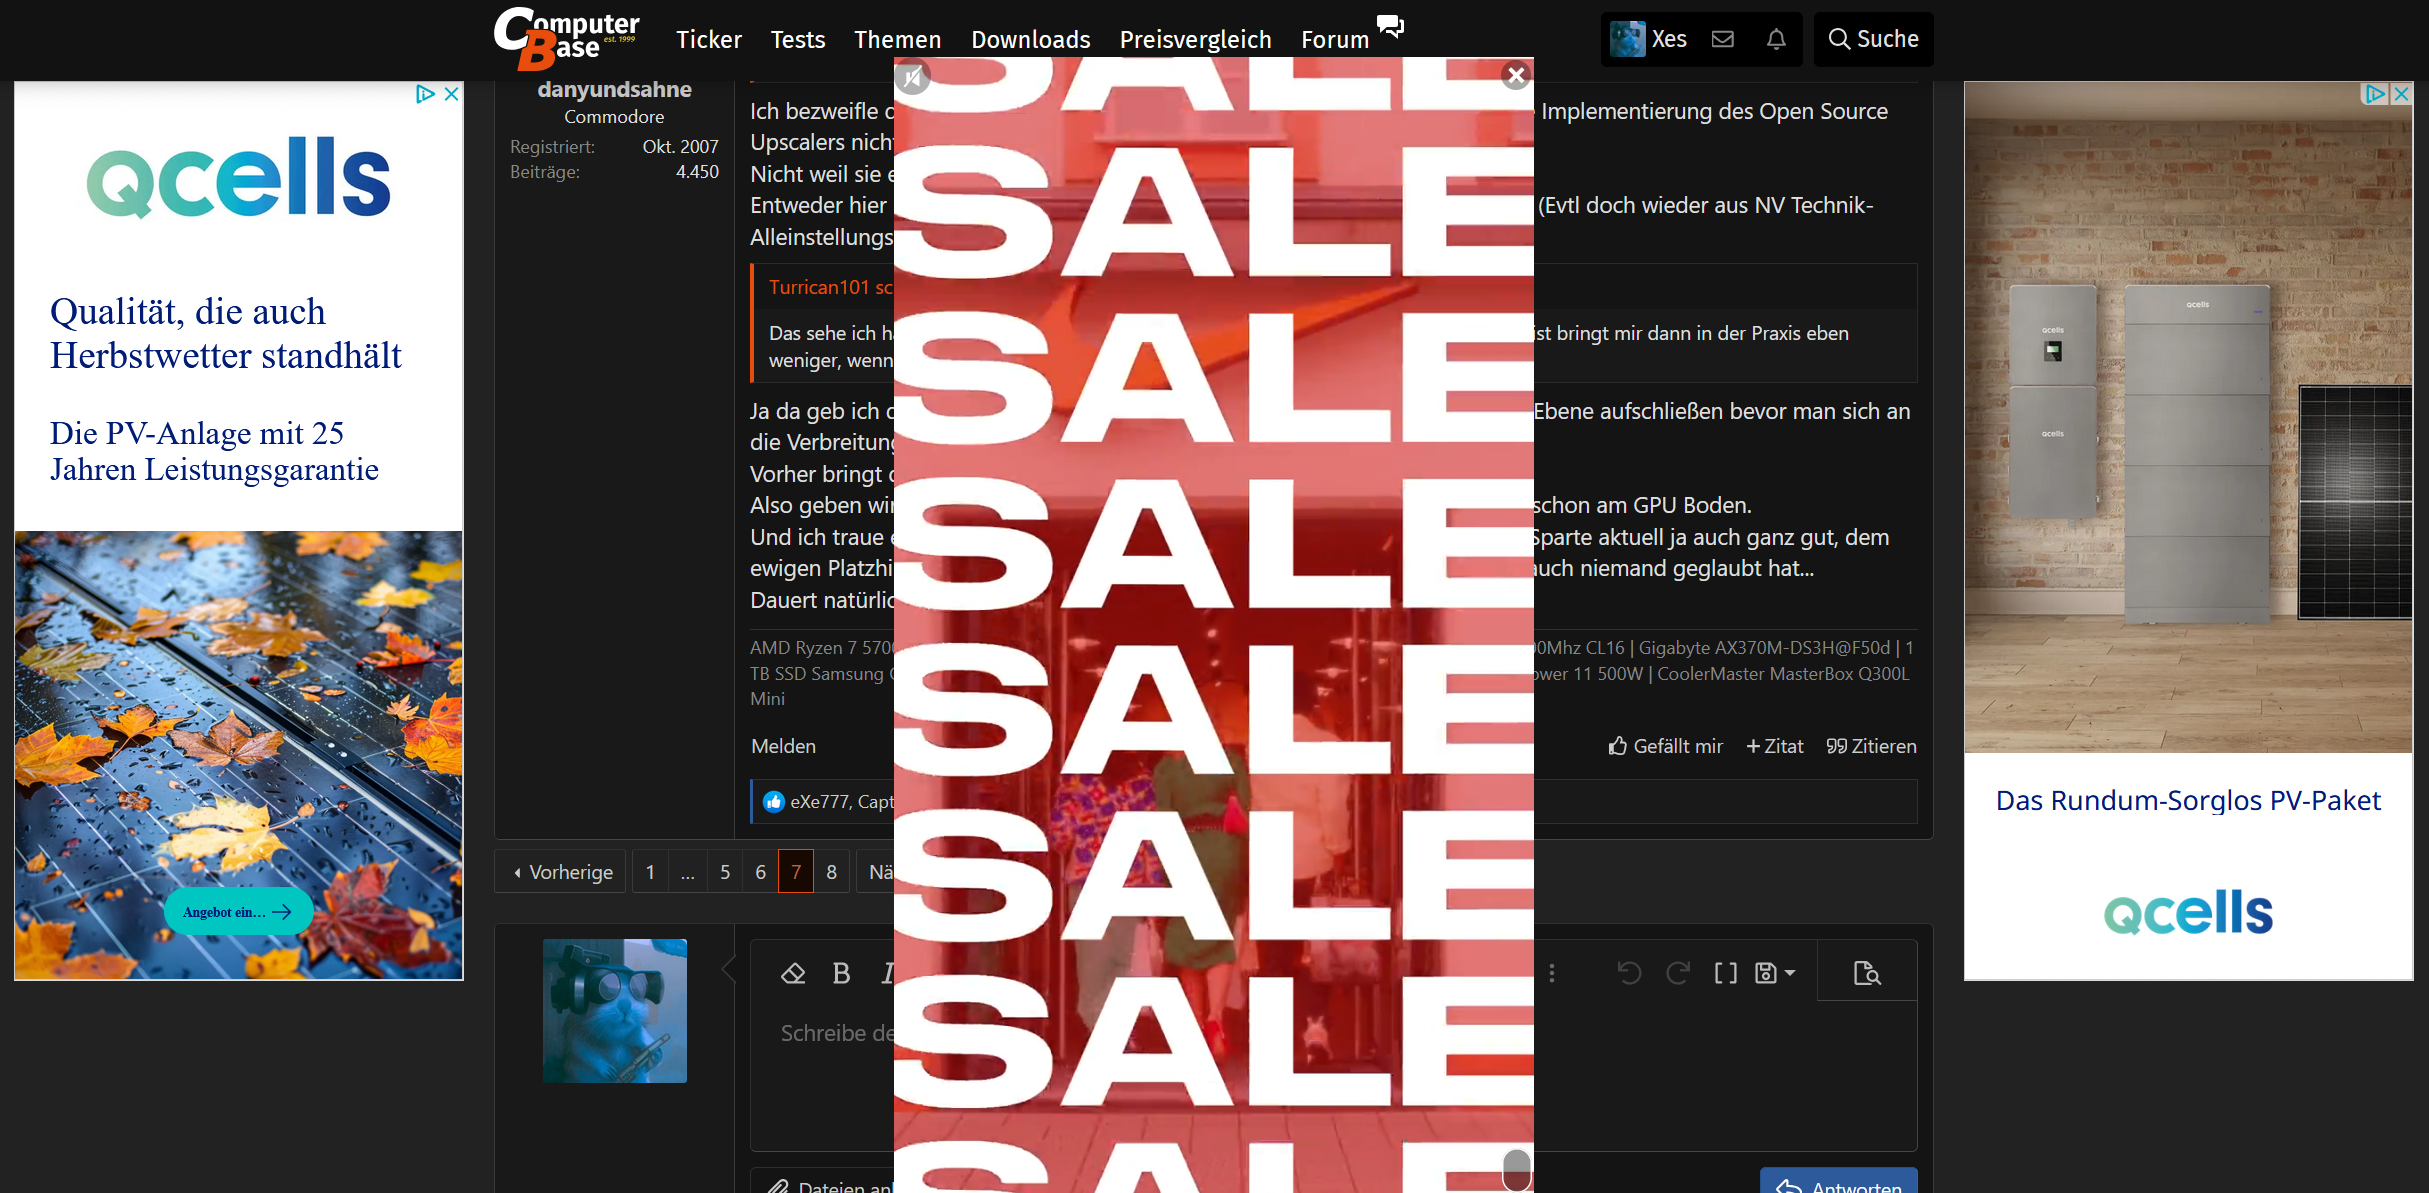The image size is (2429, 1193).
Task: Open the Forum menu item
Action: click(1334, 39)
